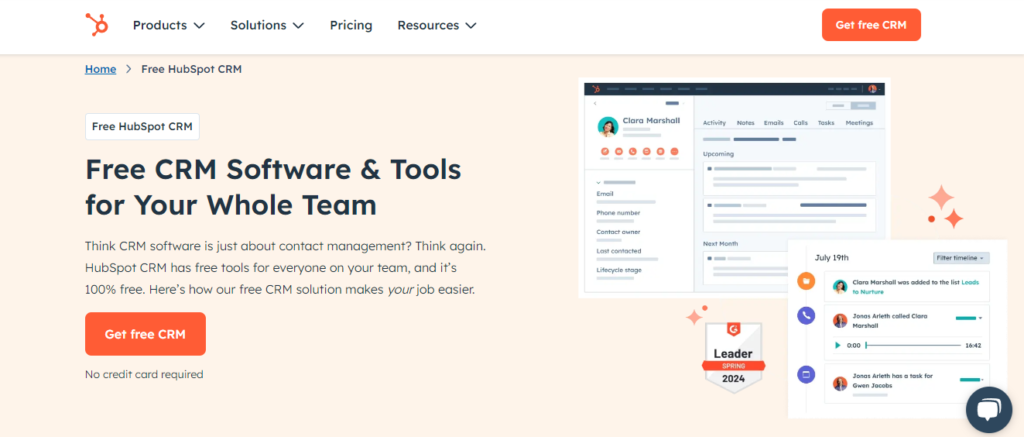Image resolution: width=1024 pixels, height=437 pixels.
Task: Go to the Pricing page
Action: point(351,25)
